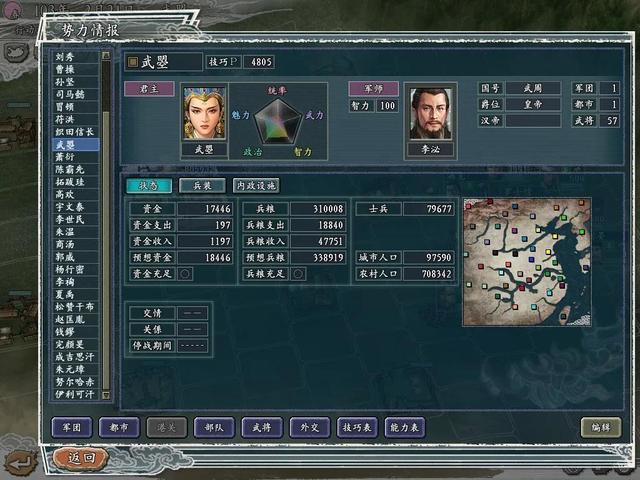Select 郭威 in the faction list
640x480 pixels.
[x=76, y=257]
